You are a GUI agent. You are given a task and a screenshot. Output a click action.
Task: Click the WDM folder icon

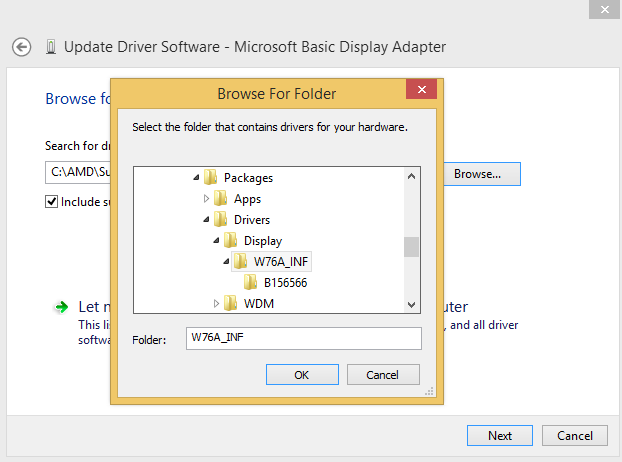(230, 303)
